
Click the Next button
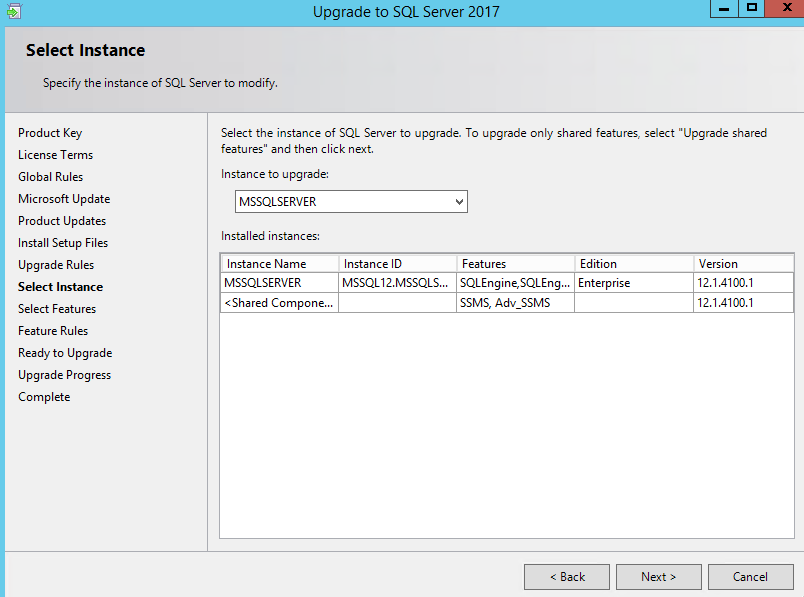tap(658, 577)
